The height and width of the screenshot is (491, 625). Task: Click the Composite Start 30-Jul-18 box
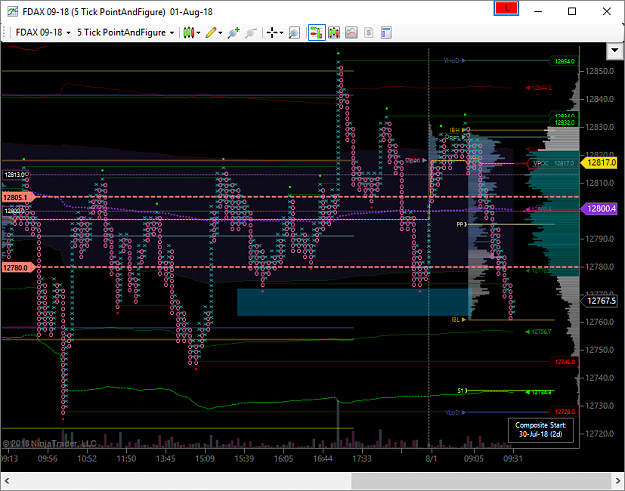coord(540,430)
